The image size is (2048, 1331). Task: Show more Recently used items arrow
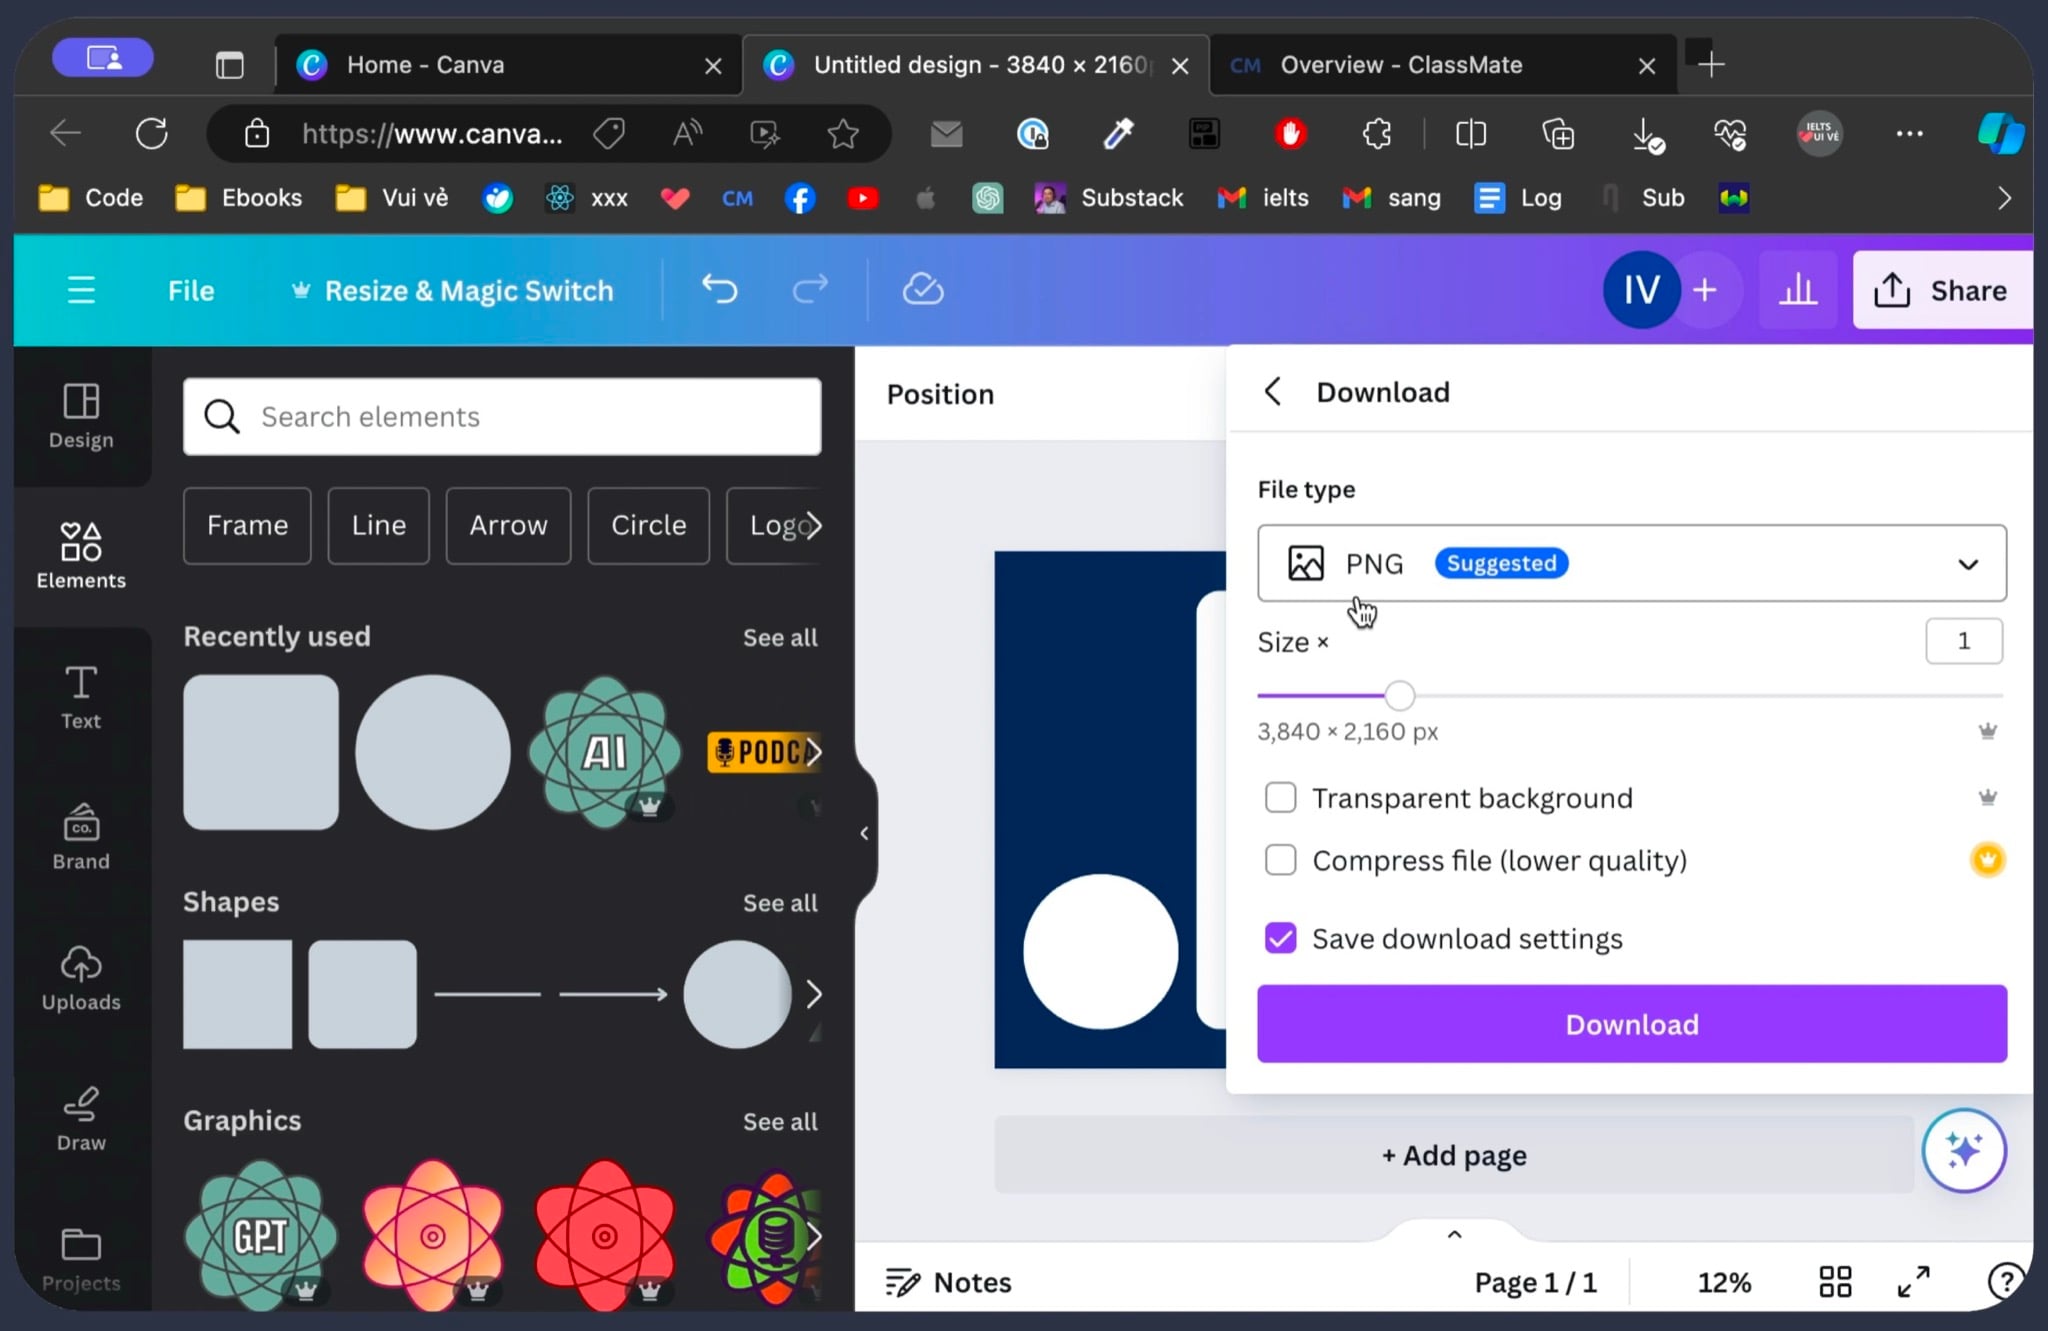point(813,752)
